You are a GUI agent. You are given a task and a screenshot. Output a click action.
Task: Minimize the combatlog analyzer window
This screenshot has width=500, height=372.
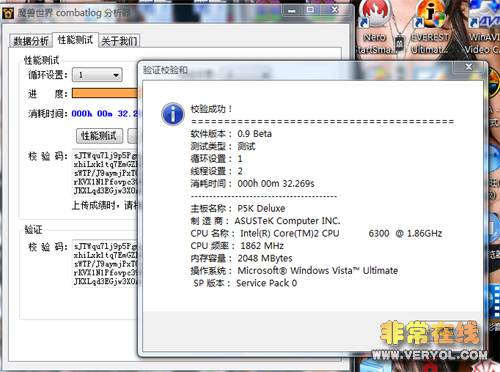point(292,11)
